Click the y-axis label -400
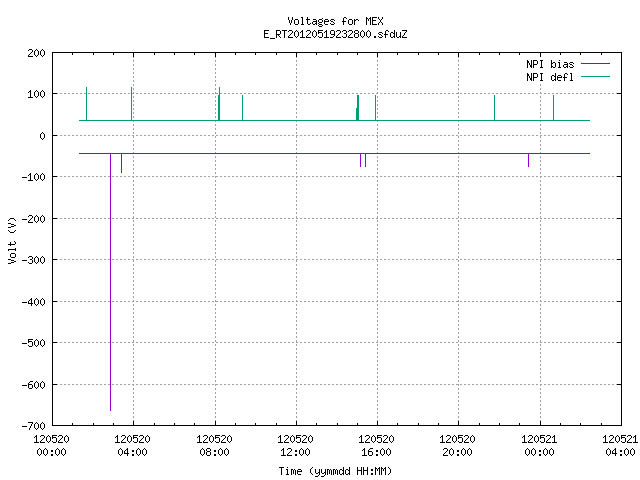Screen dimensions: 640x480 pyautogui.click(x=33, y=302)
